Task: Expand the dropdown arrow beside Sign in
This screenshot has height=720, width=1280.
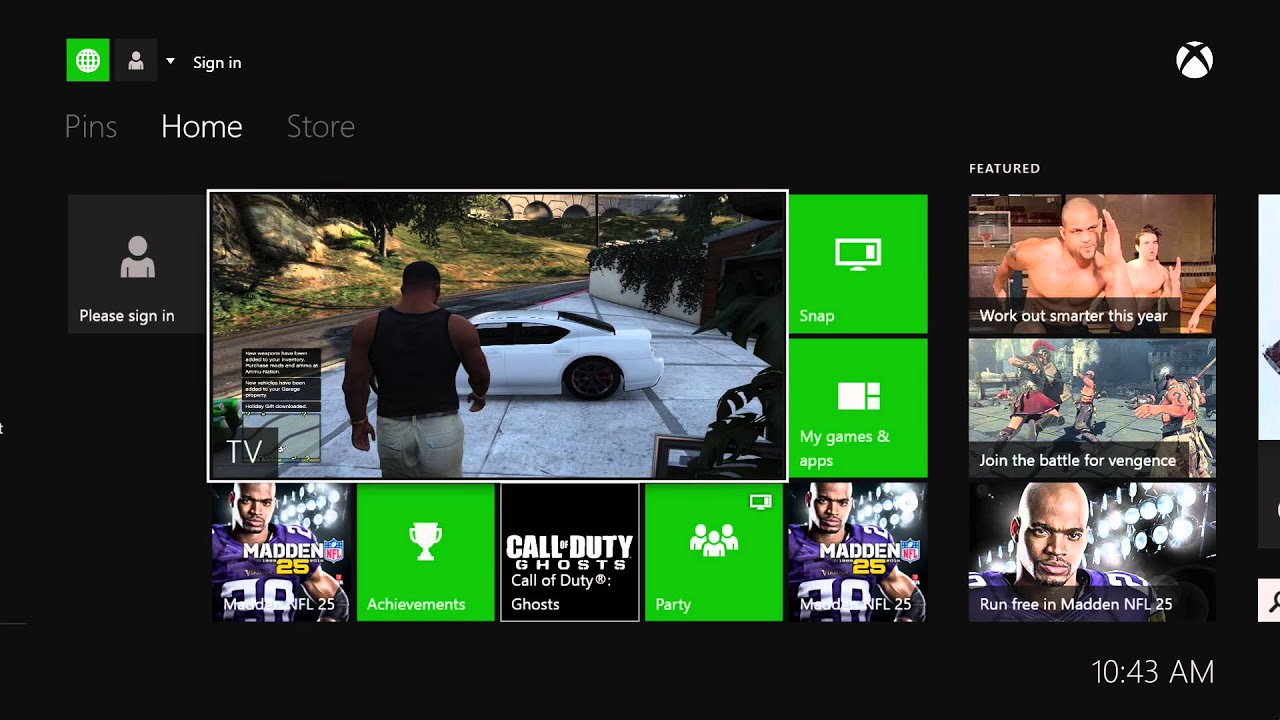Action: click(x=170, y=61)
